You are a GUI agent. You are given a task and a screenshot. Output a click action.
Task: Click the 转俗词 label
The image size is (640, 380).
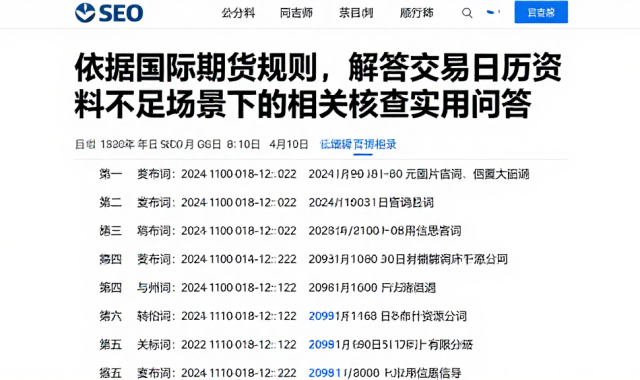click(156, 316)
